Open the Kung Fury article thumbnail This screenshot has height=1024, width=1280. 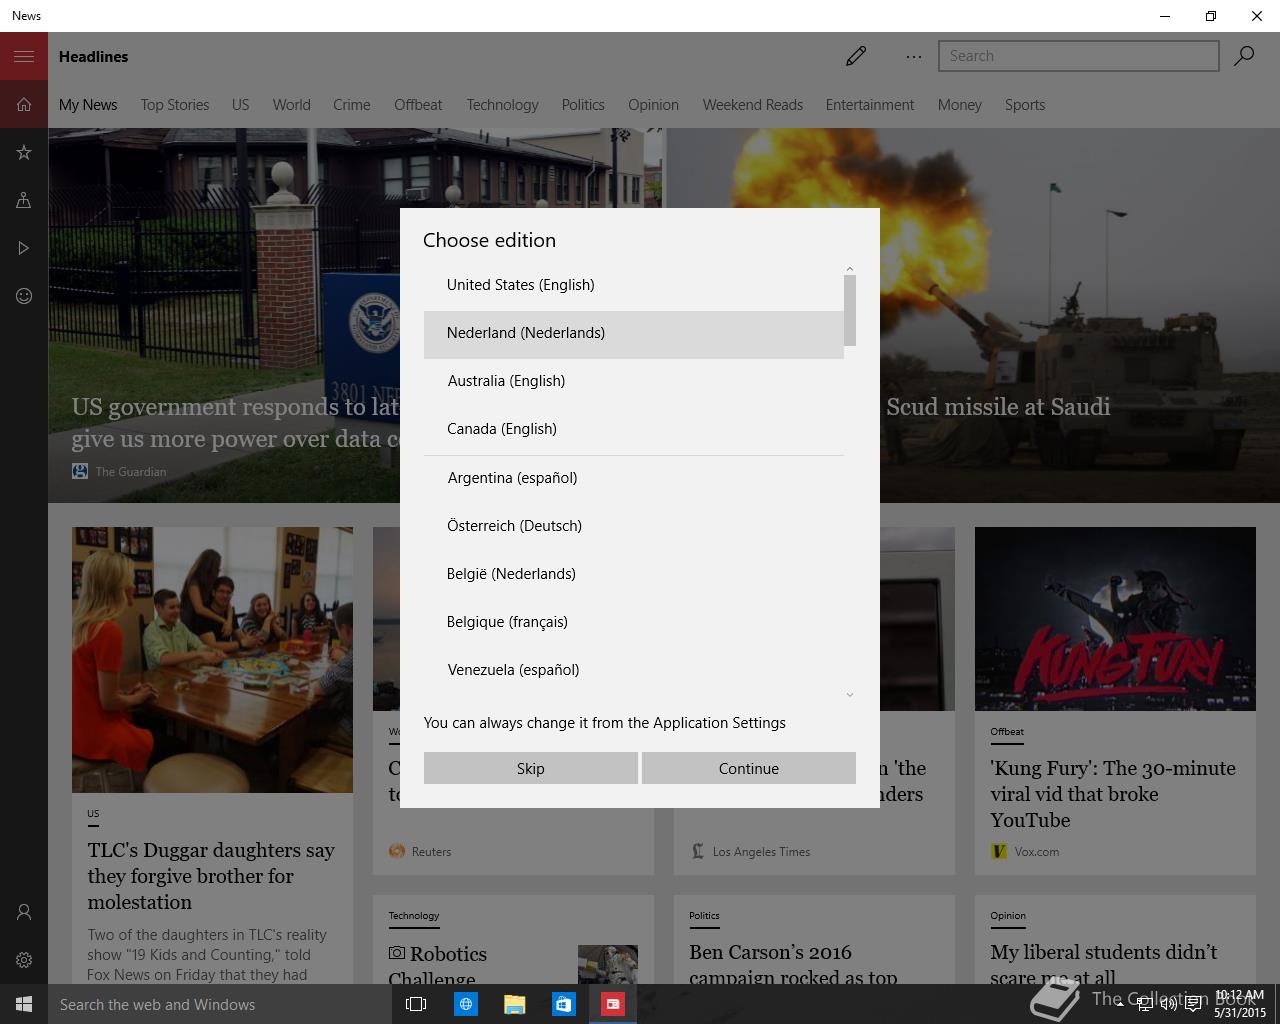tap(1115, 619)
